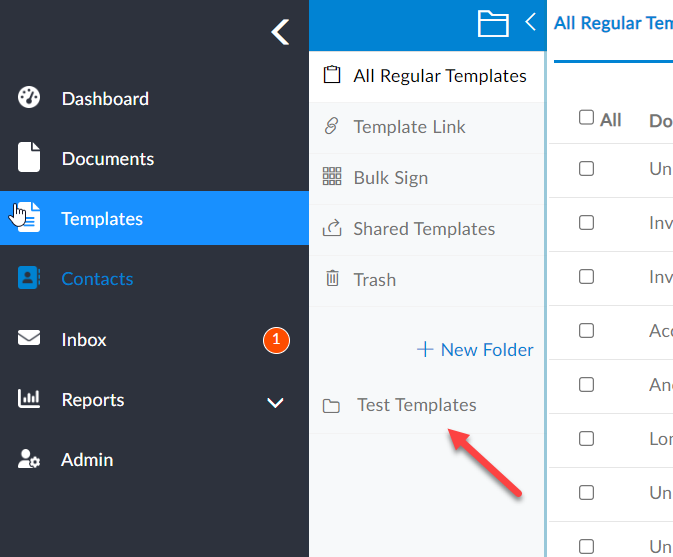Click the Inbox unread count badge

tap(276, 340)
